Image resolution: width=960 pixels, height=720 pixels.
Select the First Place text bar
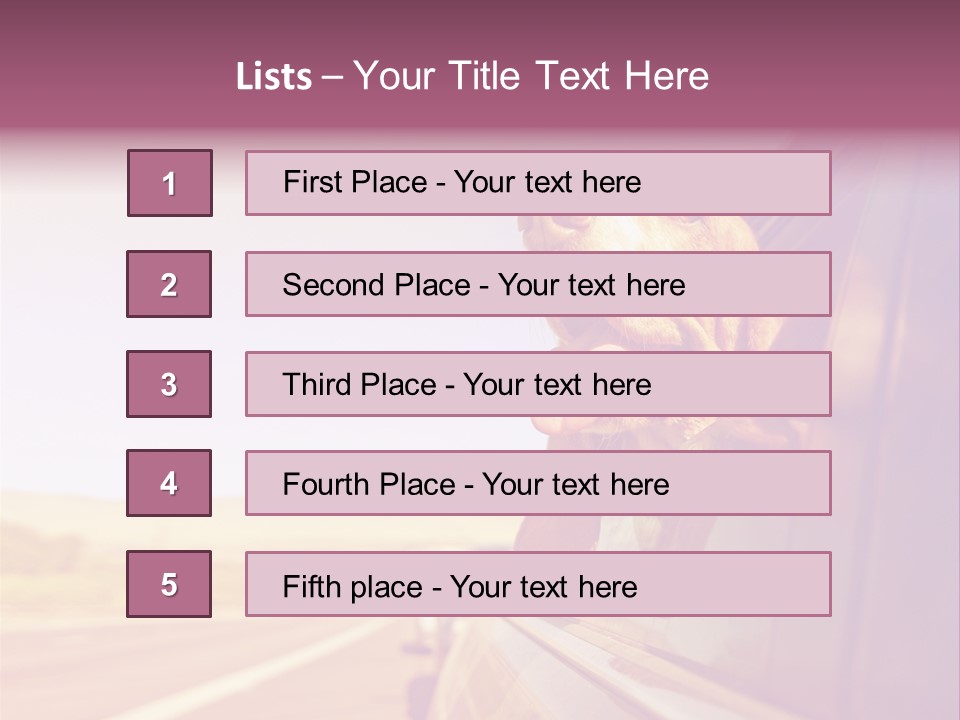pyautogui.click(x=538, y=183)
